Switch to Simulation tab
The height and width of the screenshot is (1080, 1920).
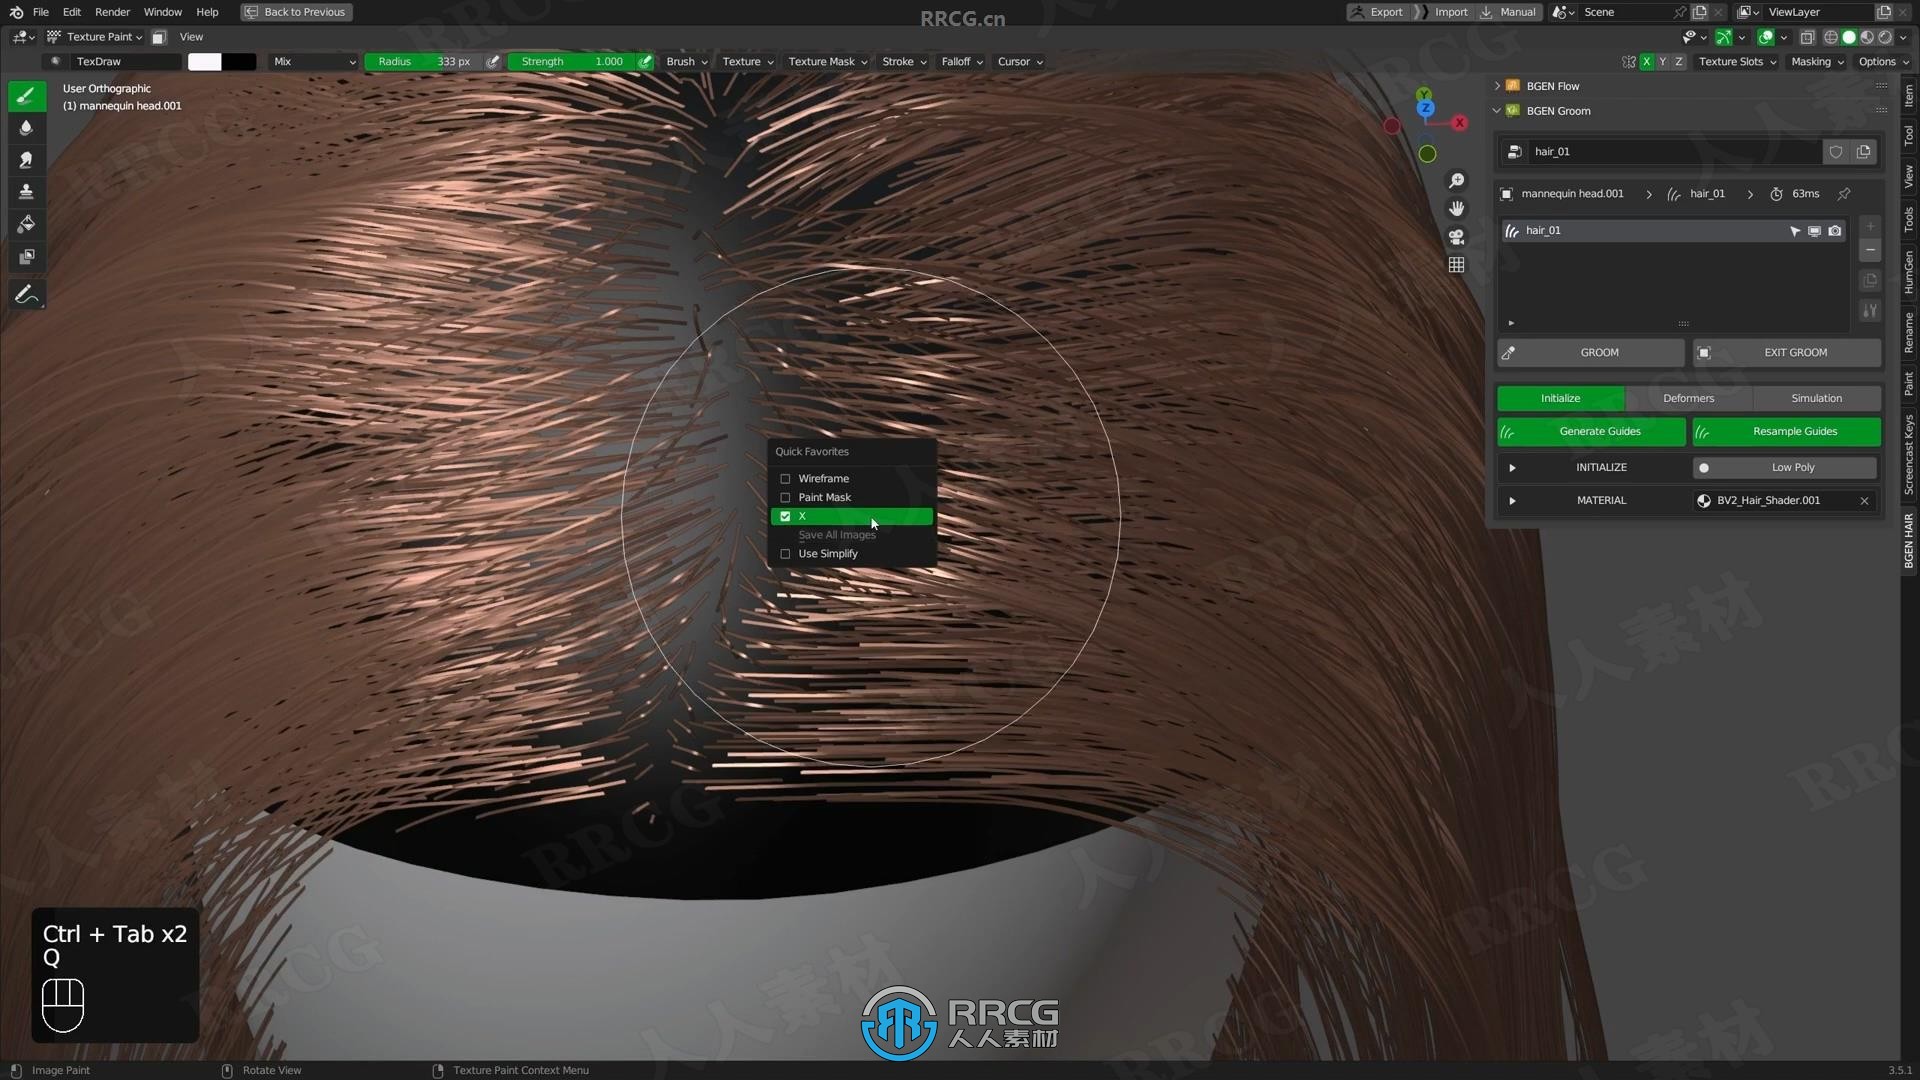(1816, 399)
